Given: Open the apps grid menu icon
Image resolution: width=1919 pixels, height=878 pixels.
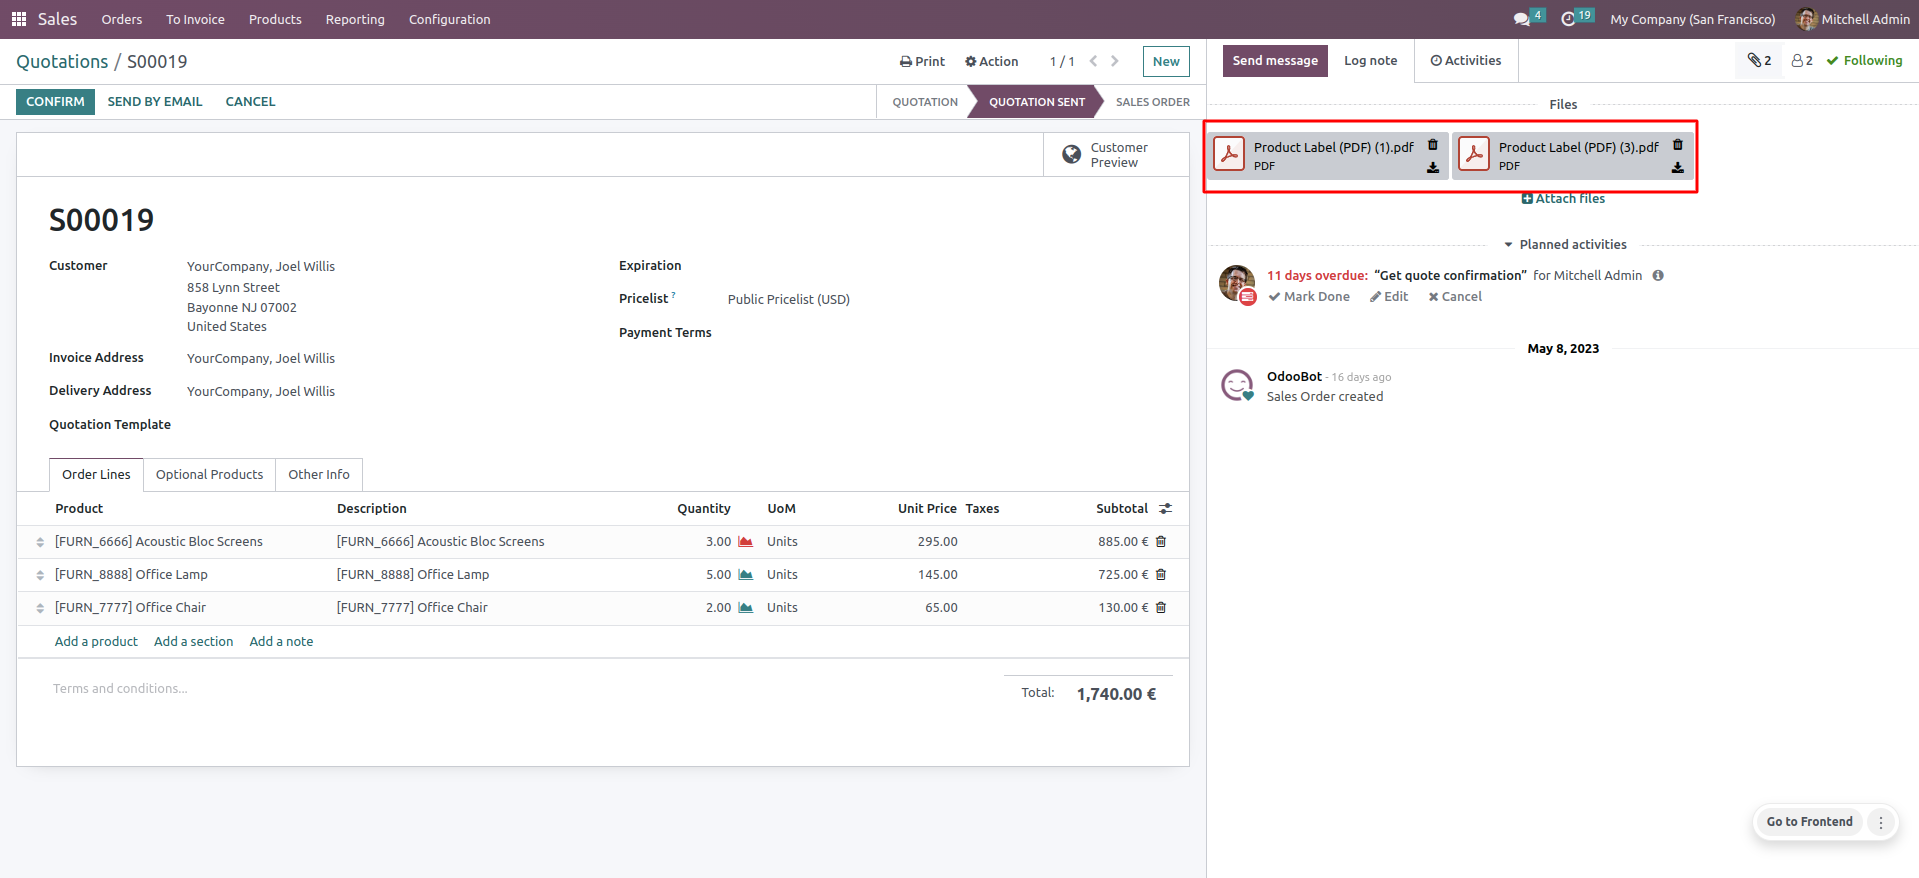Looking at the screenshot, I should tap(18, 19).
